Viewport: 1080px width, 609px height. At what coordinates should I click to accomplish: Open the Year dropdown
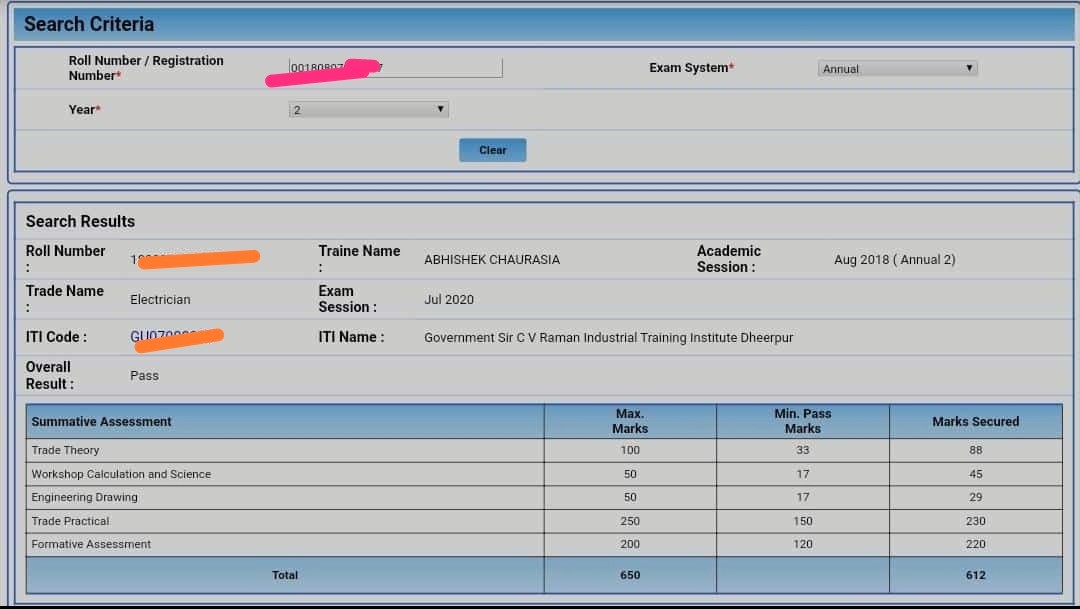(x=368, y=109)
